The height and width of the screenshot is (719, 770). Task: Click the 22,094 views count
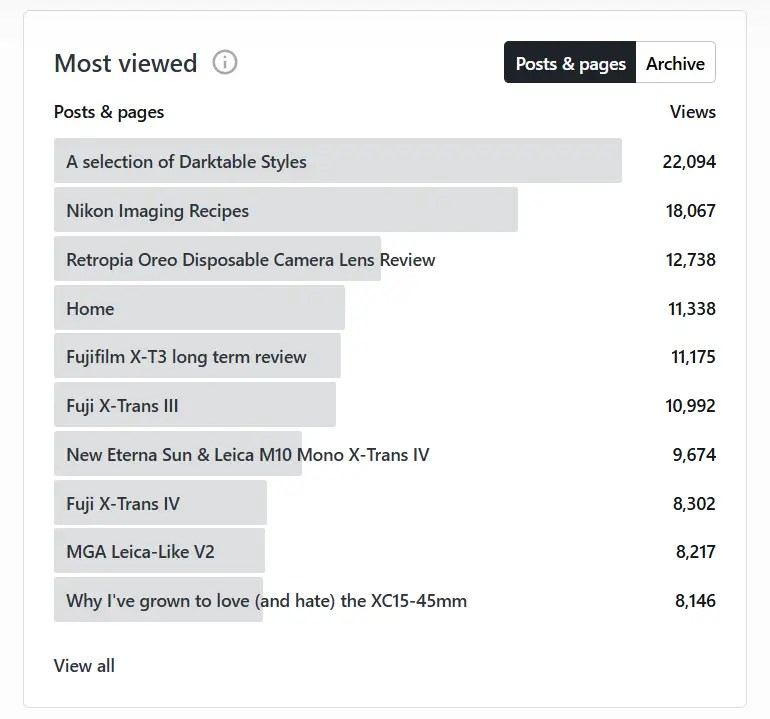point(689,161)
